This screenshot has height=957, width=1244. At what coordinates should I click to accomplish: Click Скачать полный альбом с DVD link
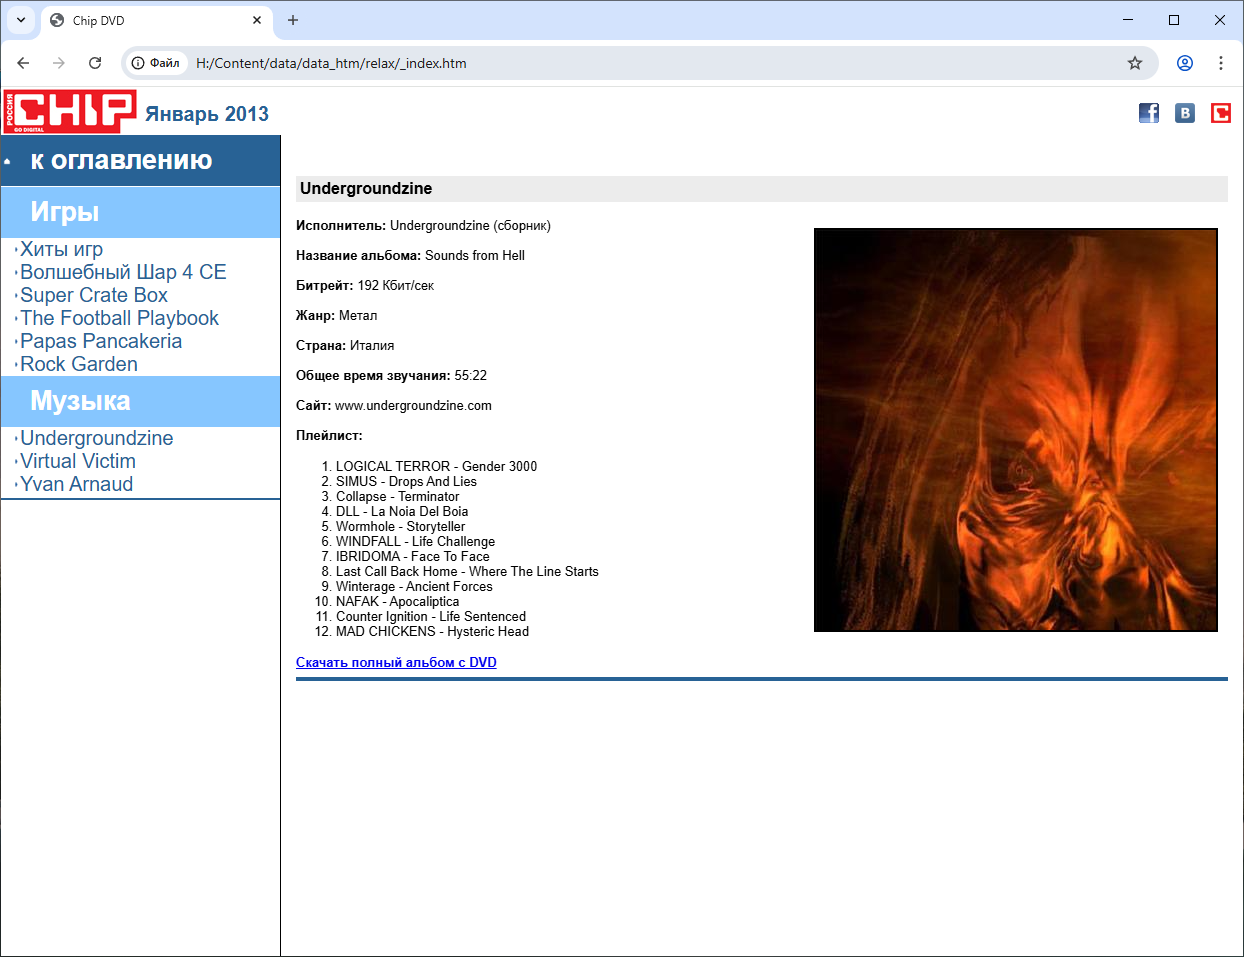[x=396, y=662]
